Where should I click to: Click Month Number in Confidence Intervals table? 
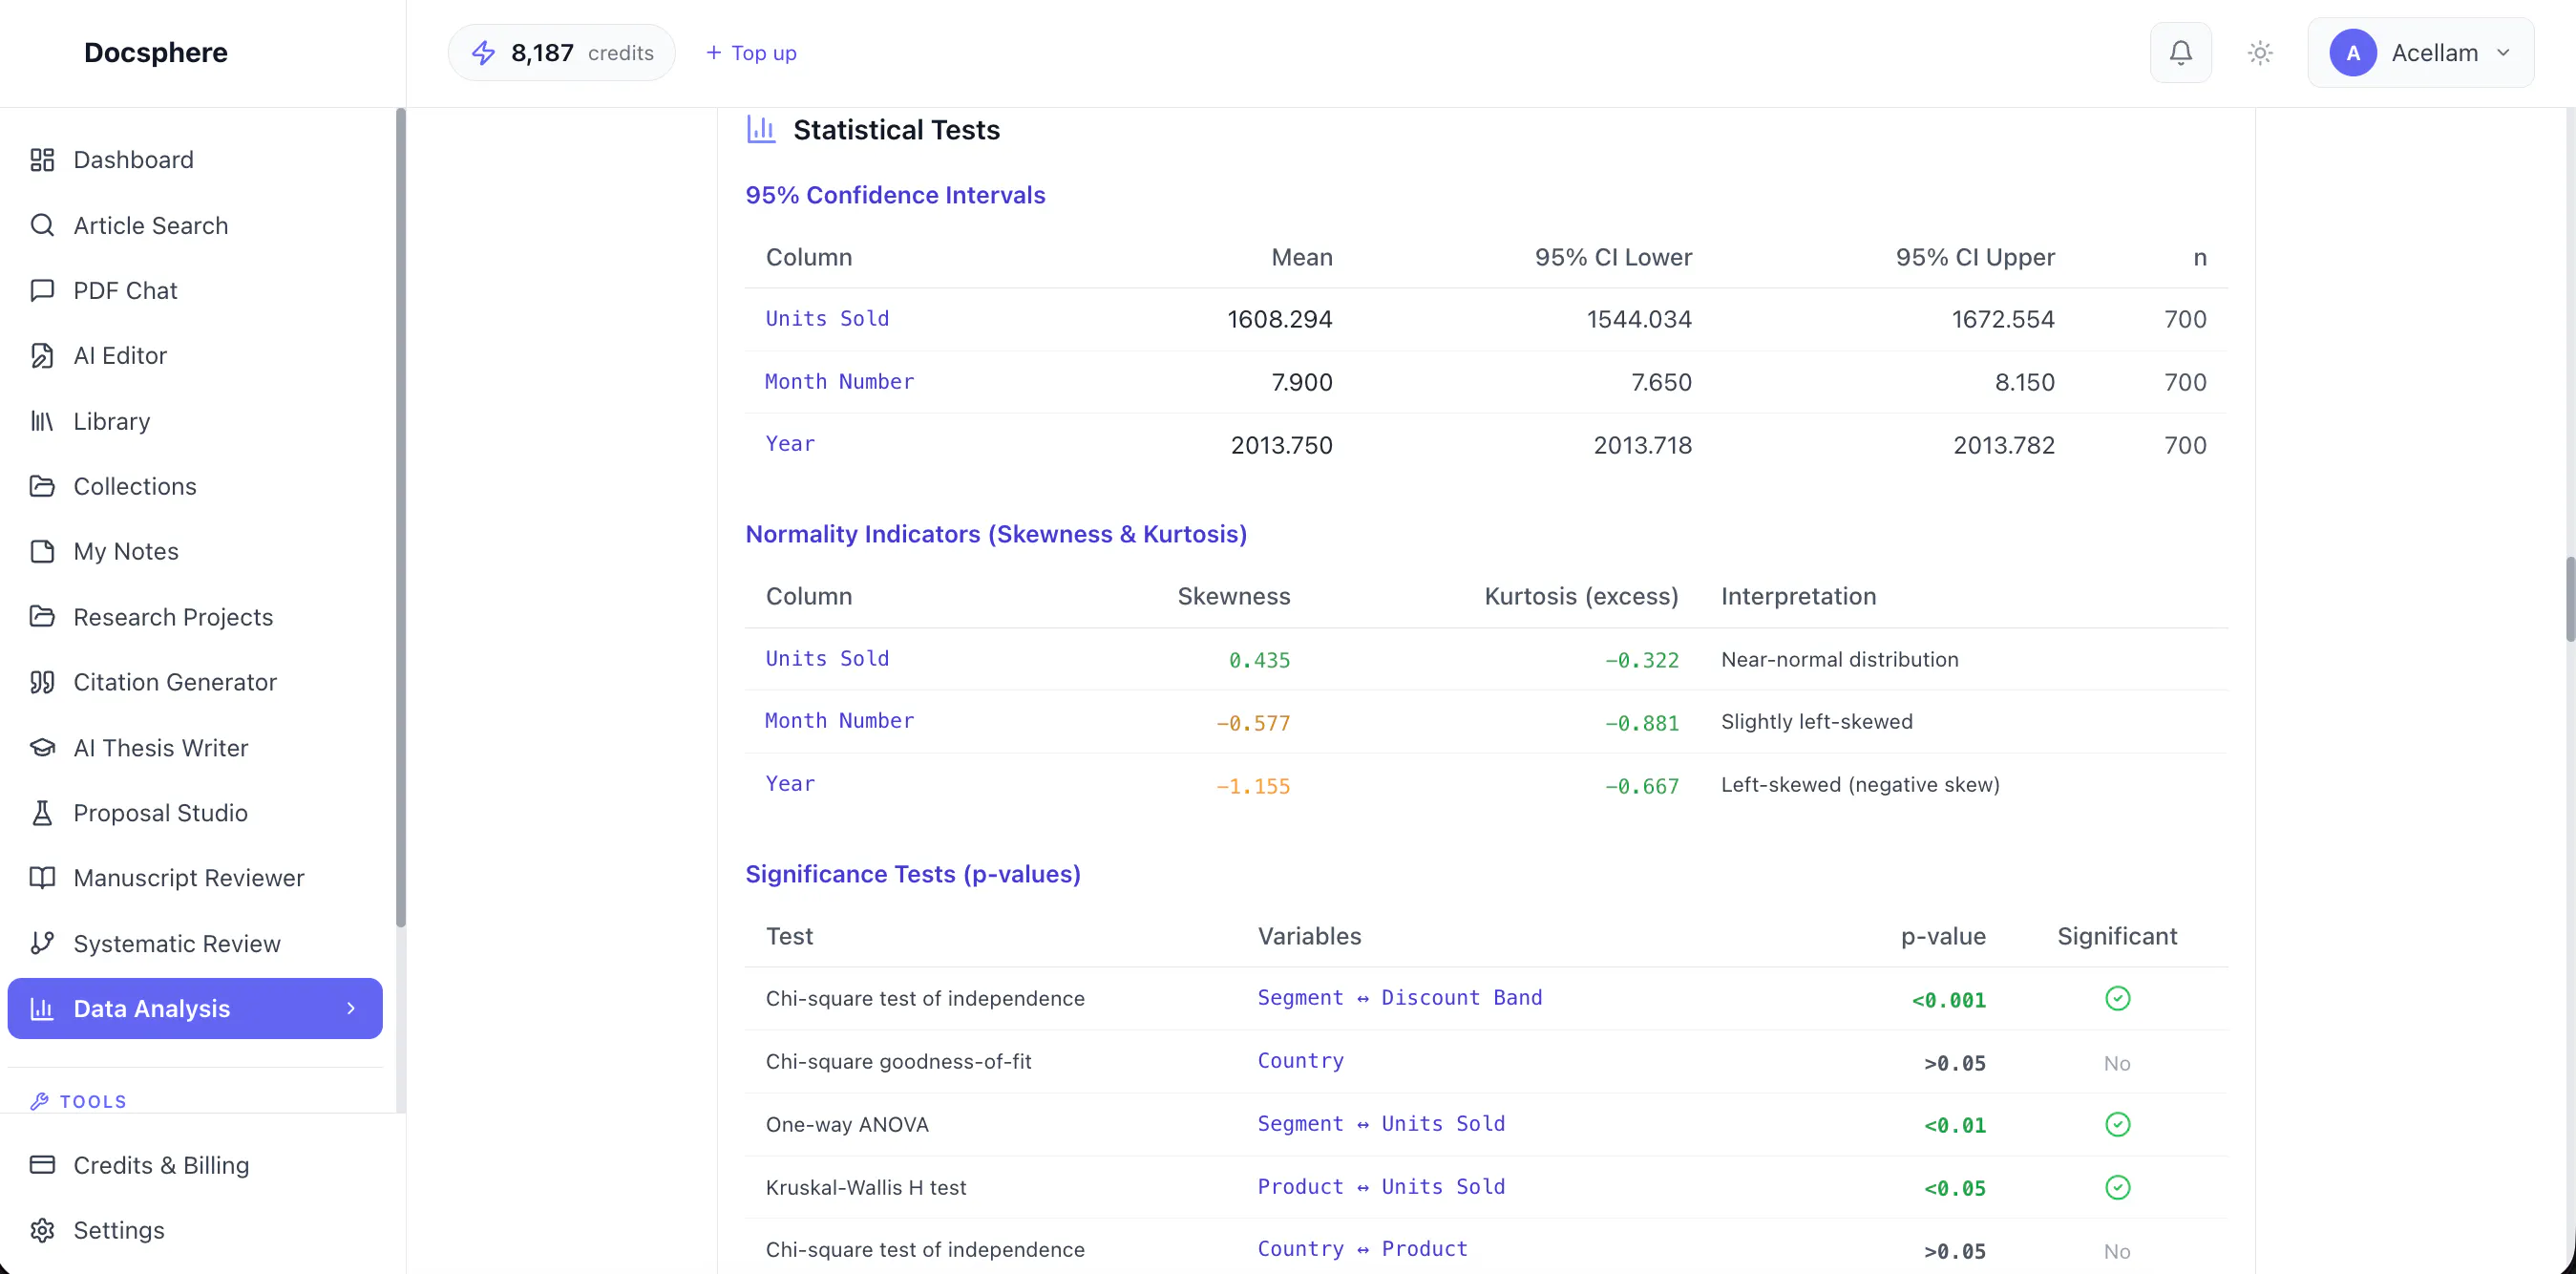pyautogui.click(x=839, y=381)
